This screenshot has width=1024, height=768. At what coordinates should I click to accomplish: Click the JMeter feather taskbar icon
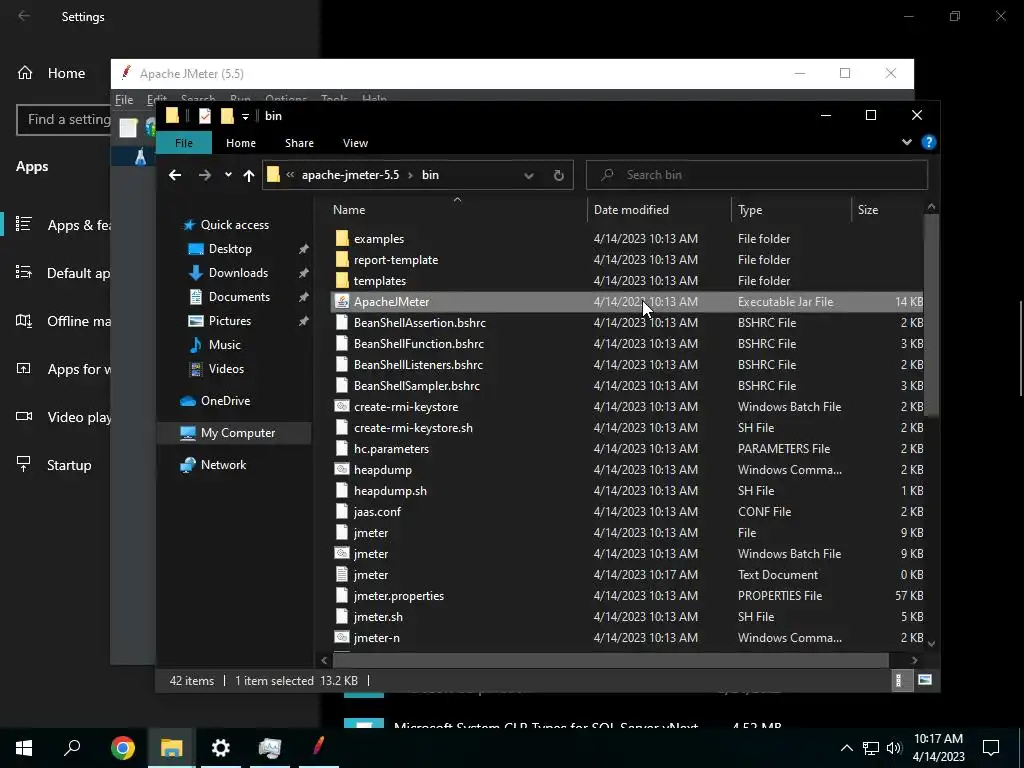319,748
